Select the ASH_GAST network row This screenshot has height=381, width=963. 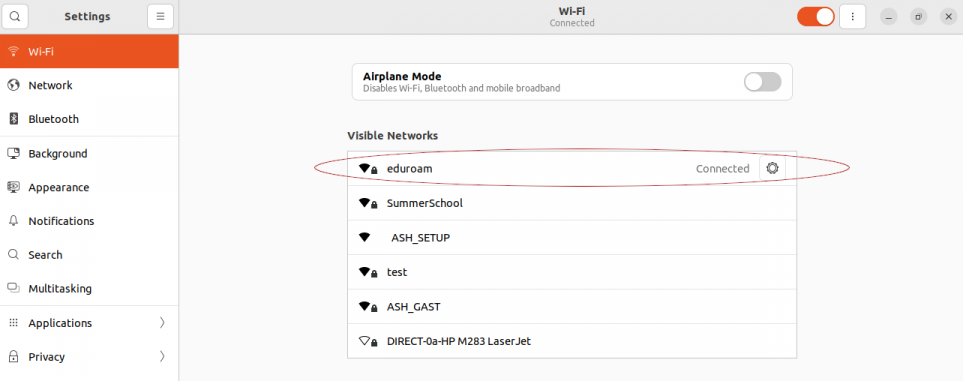572,307
